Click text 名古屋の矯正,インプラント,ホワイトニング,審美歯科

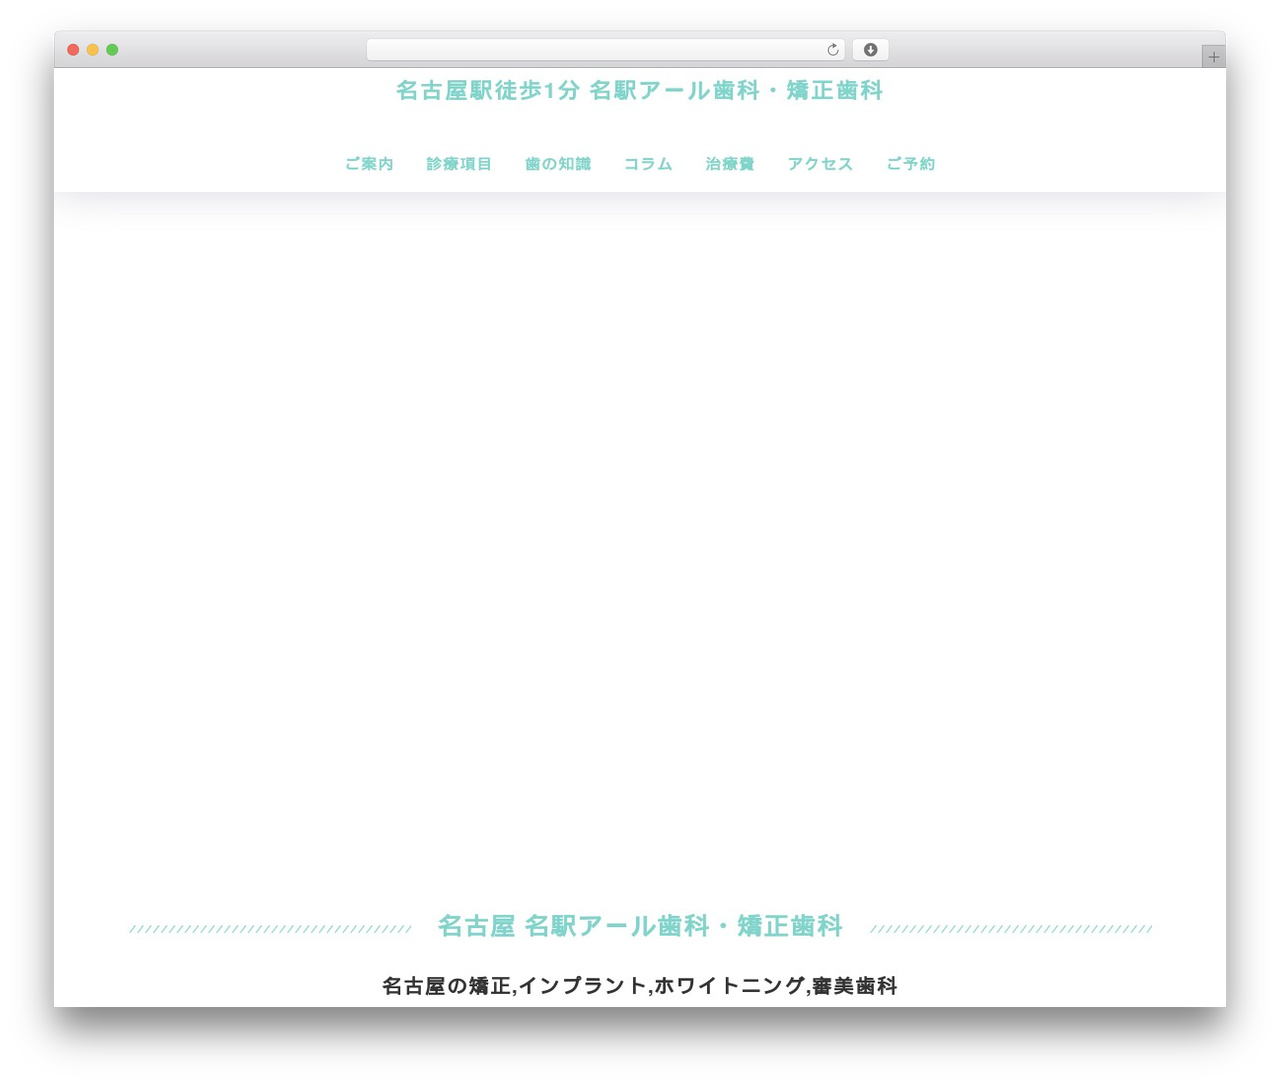pos(640,986)
